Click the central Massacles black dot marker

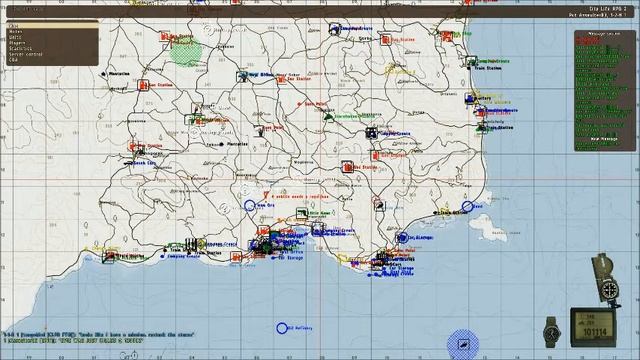pyautogui.click(x=221, y=144)
